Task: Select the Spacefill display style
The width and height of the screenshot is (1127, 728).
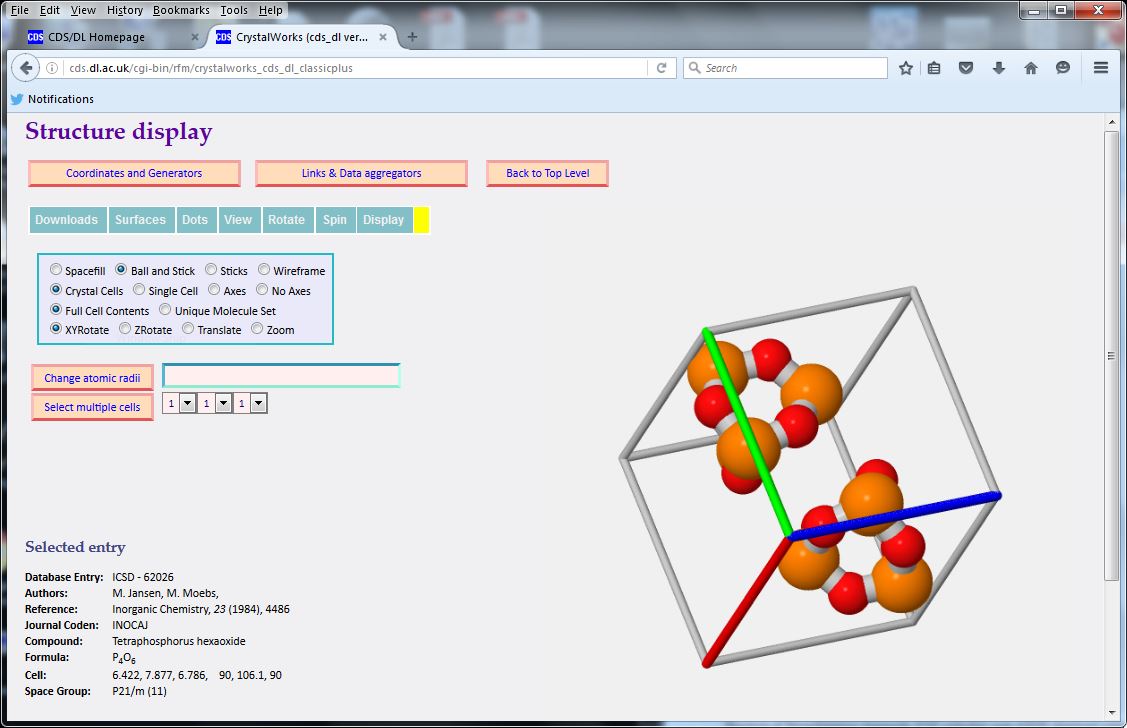Action: pos(56,269)
